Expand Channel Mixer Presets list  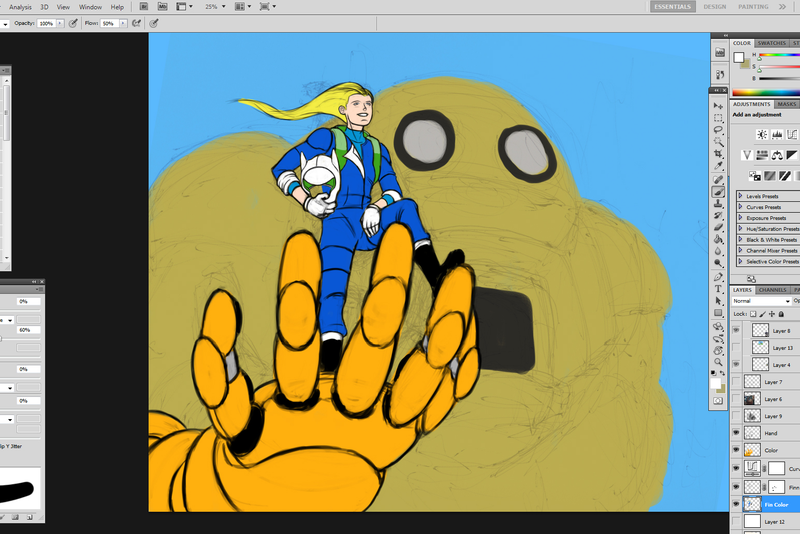click(740, 250)
